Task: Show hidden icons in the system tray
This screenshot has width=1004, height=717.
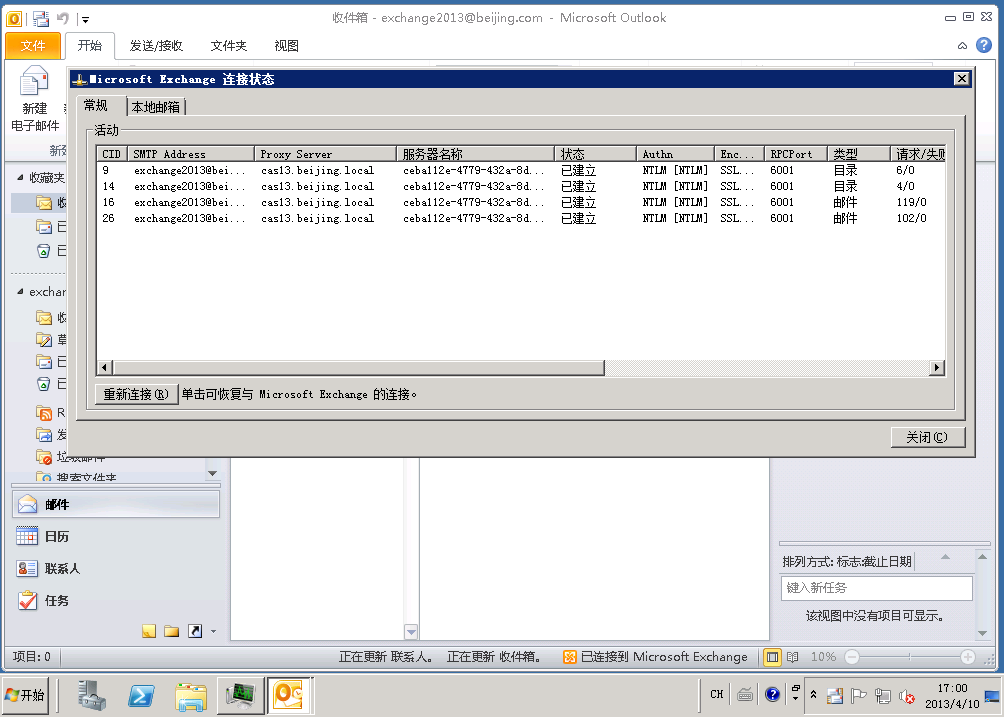Action: pyautogui.click(x=813, y=695)
